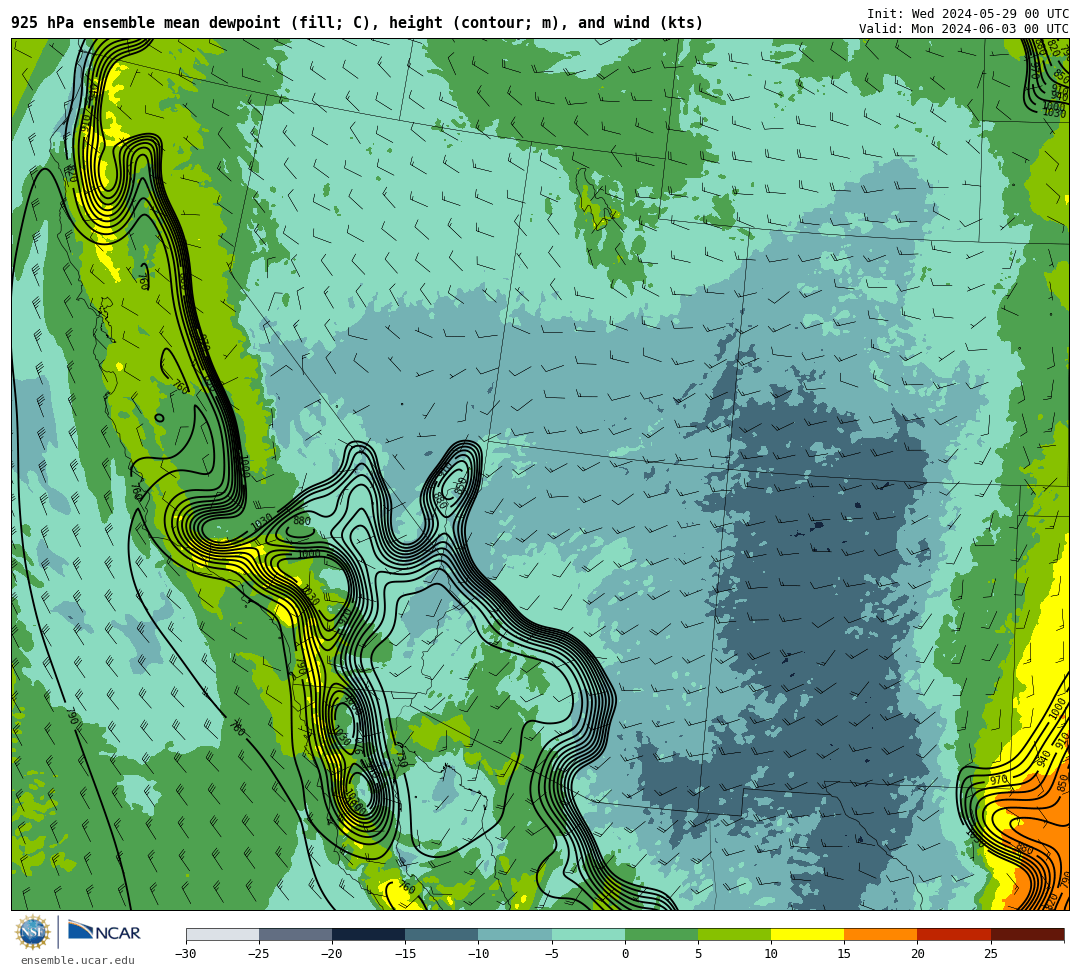Screen dimensions: 1080x973
Task: Pick the 10 to 15 yellow swatch
Action: click(x=807, y=934)
